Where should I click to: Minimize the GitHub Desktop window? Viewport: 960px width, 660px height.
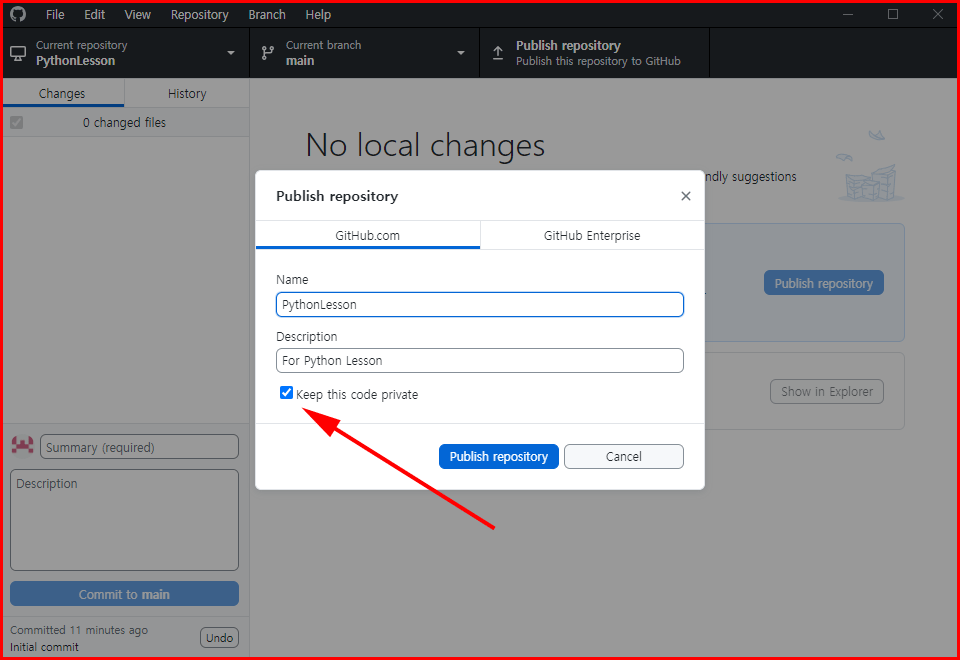[848, 14]
